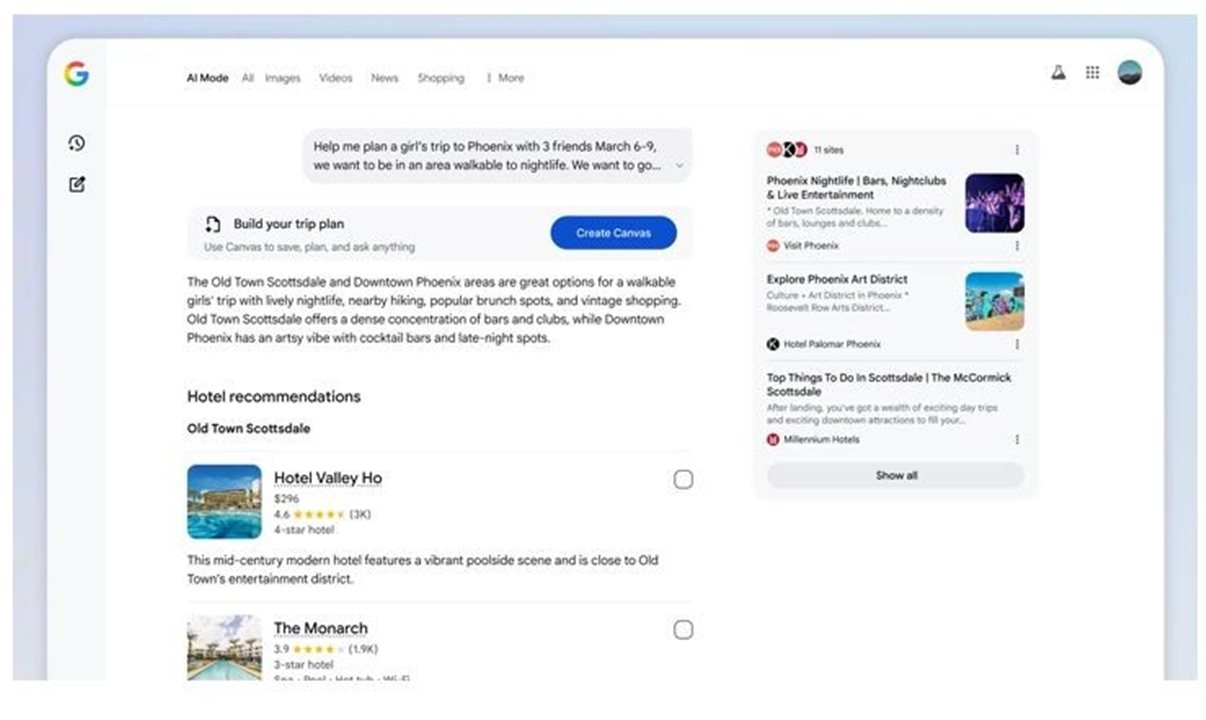Image resolution: width=1206 pixels, height=720 pixels.
Task: Start a new chat with compose icon
Action: pos(76,185)
